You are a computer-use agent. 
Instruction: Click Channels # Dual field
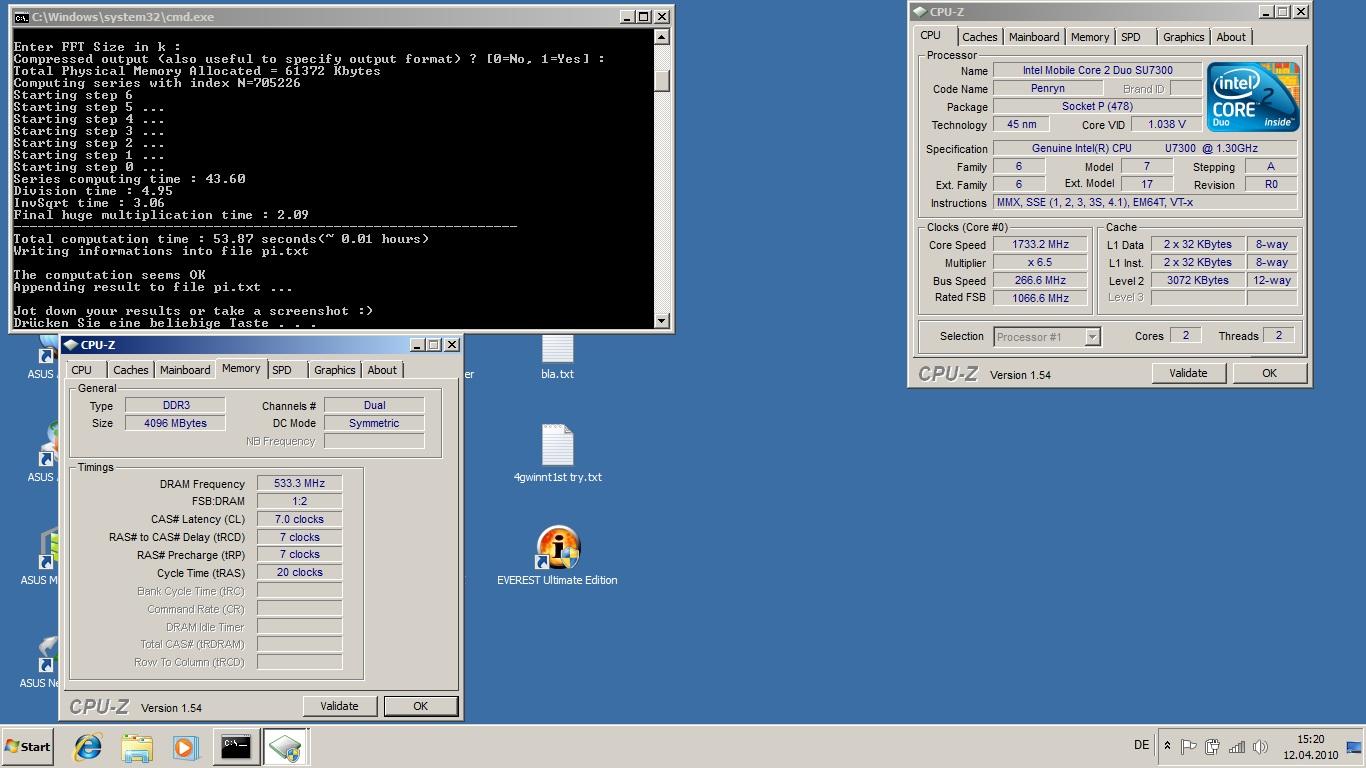pos(374,405)
